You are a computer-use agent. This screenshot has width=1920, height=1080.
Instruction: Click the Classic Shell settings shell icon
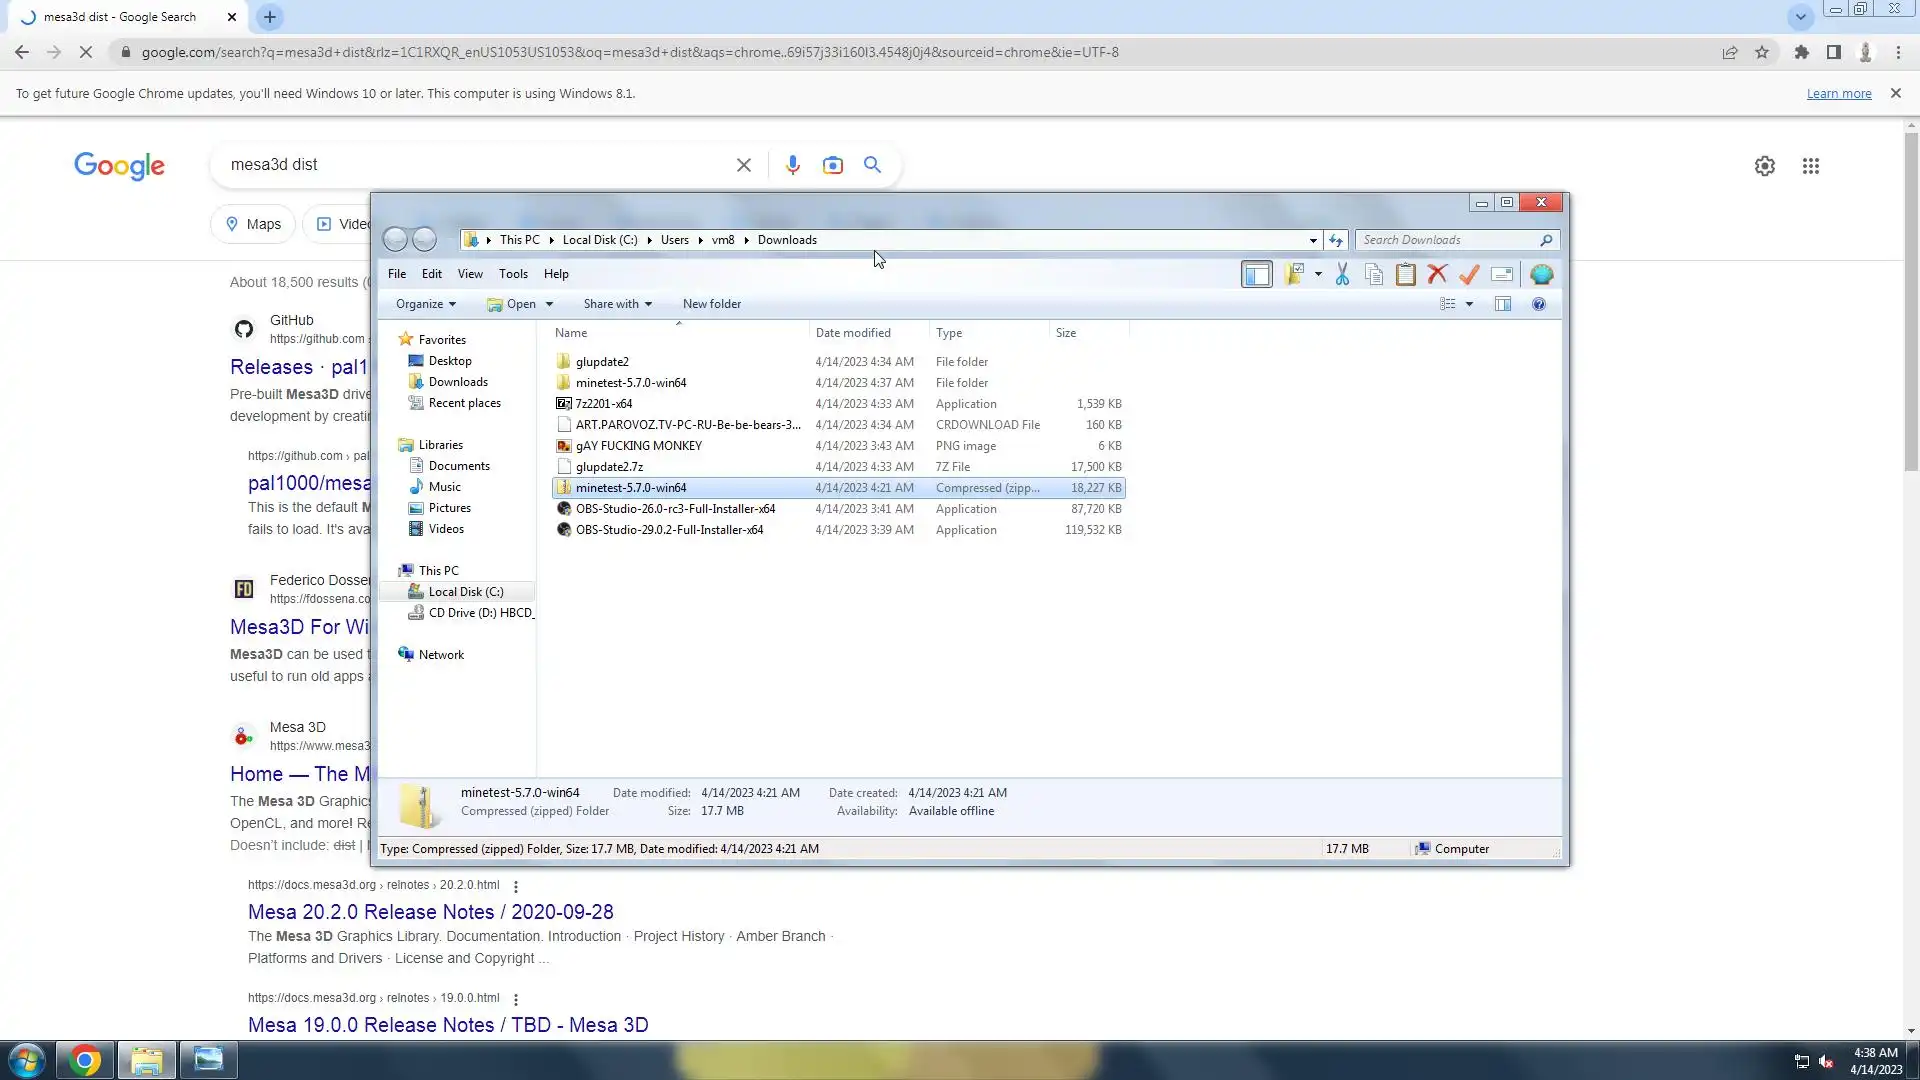(x=1541, y=274)
